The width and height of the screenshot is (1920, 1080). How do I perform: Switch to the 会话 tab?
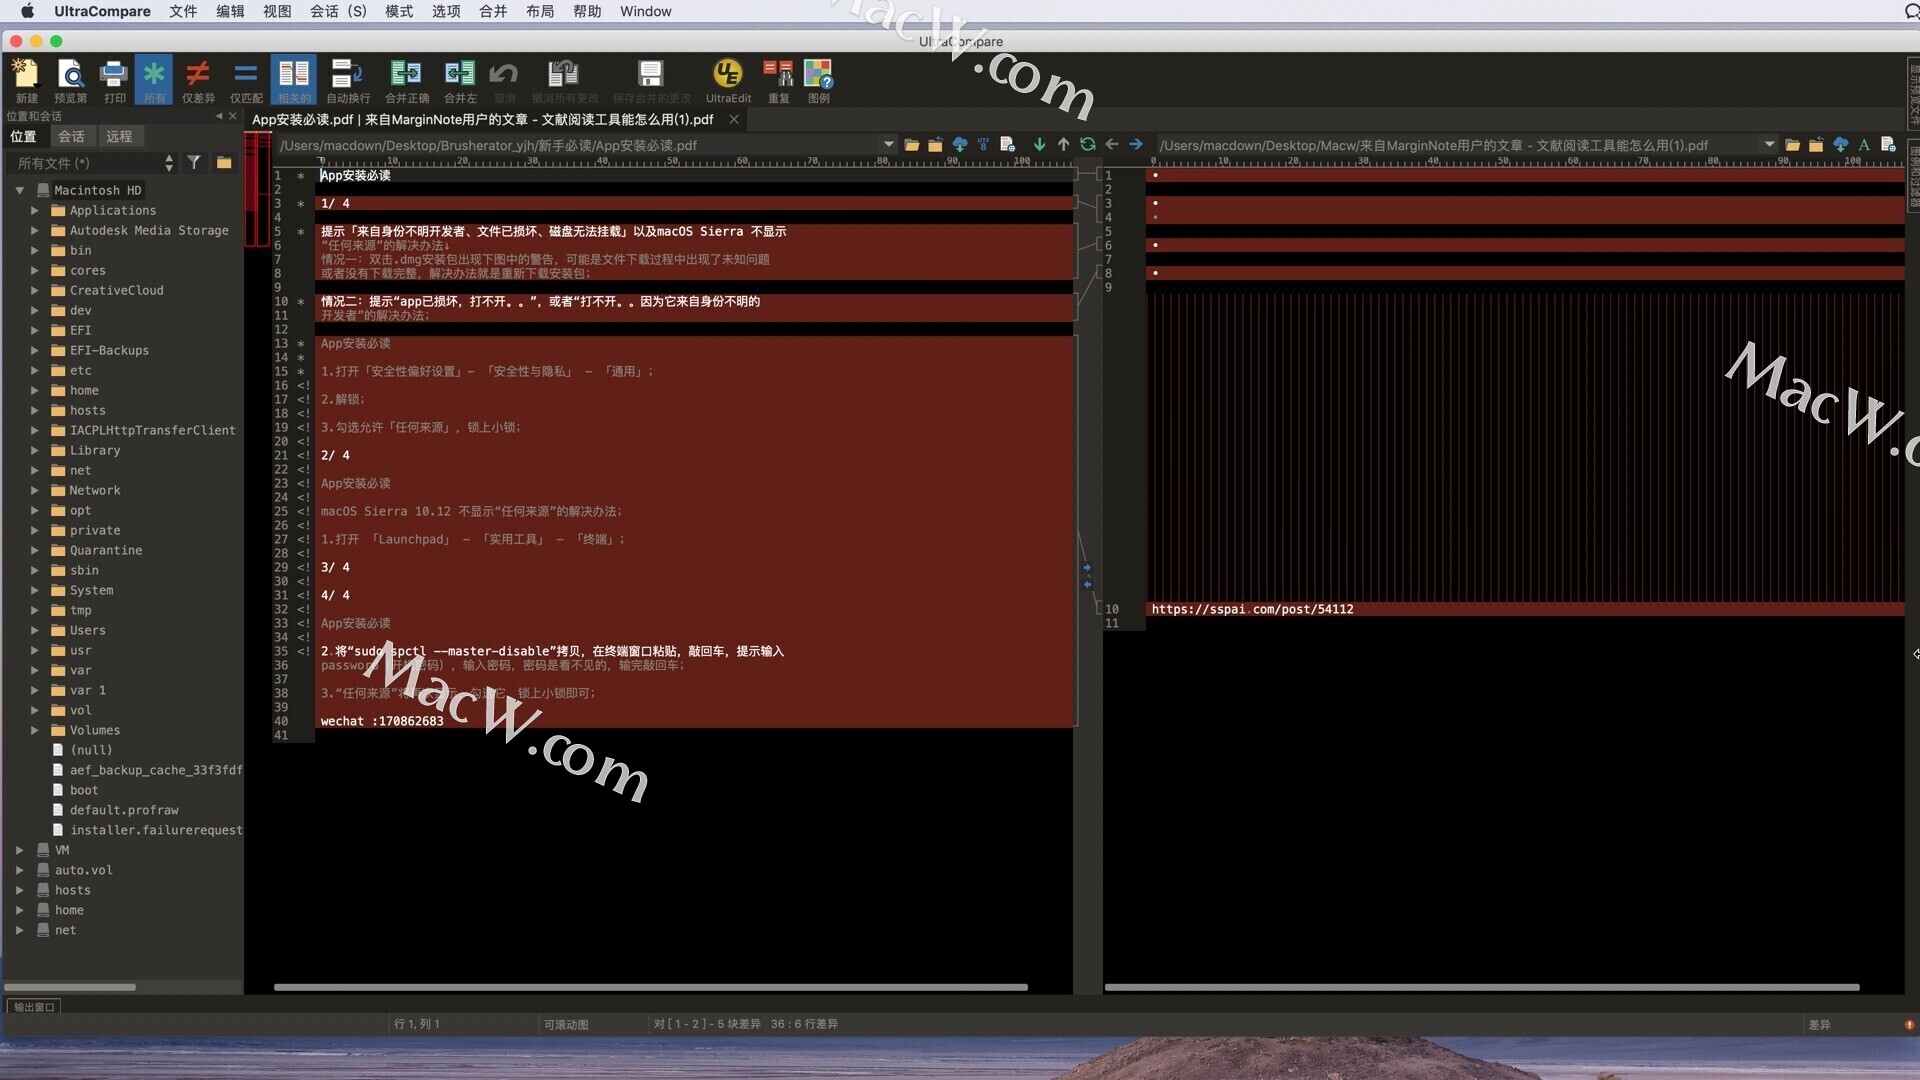click(71, 136)
